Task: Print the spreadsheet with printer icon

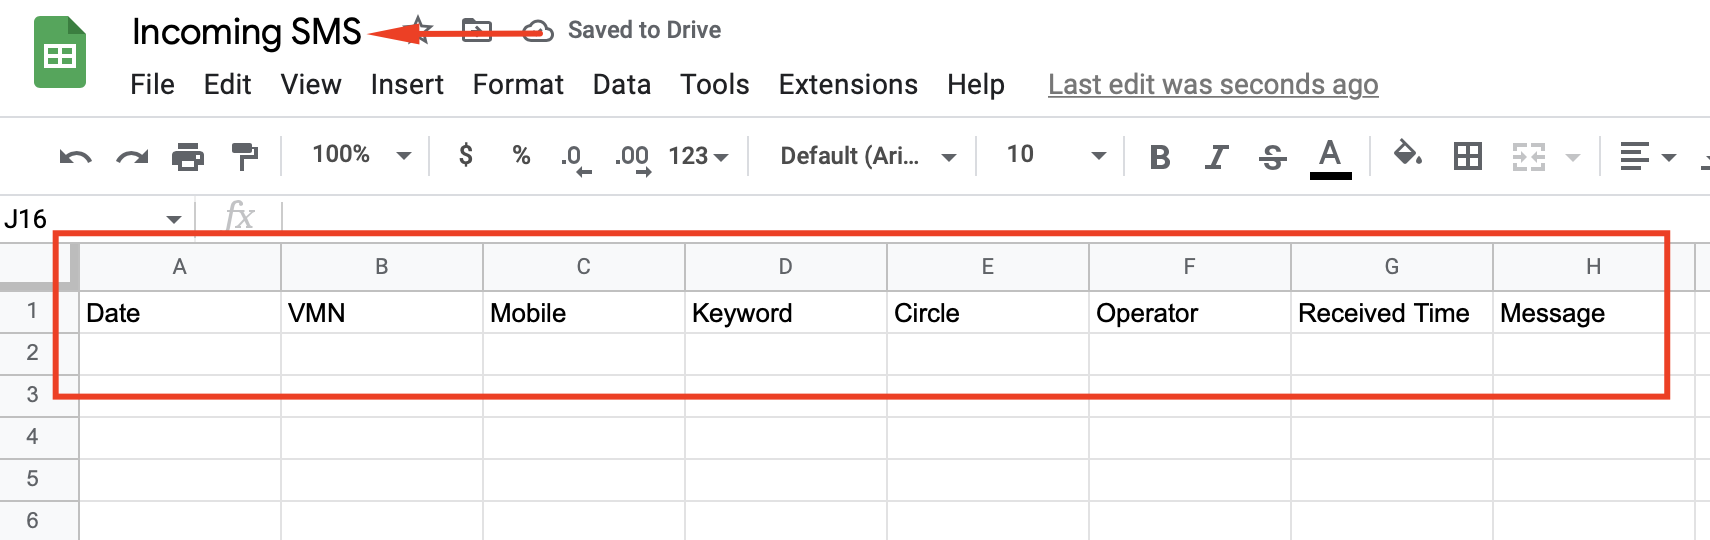Action: click(x=188, y=157)
